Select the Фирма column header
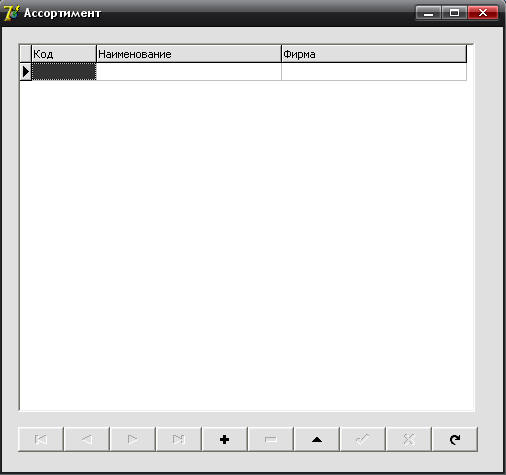This screenshot has height=475, width=506. tap(374, 54)
